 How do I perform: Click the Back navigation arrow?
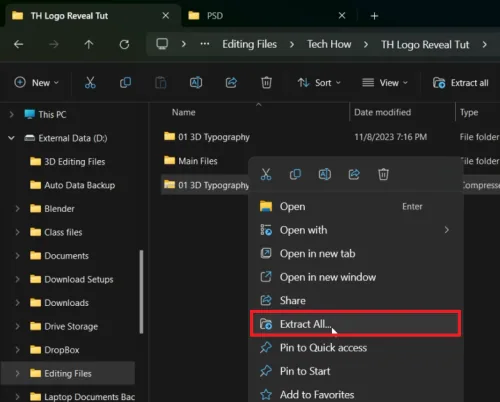tap(19, 44)
